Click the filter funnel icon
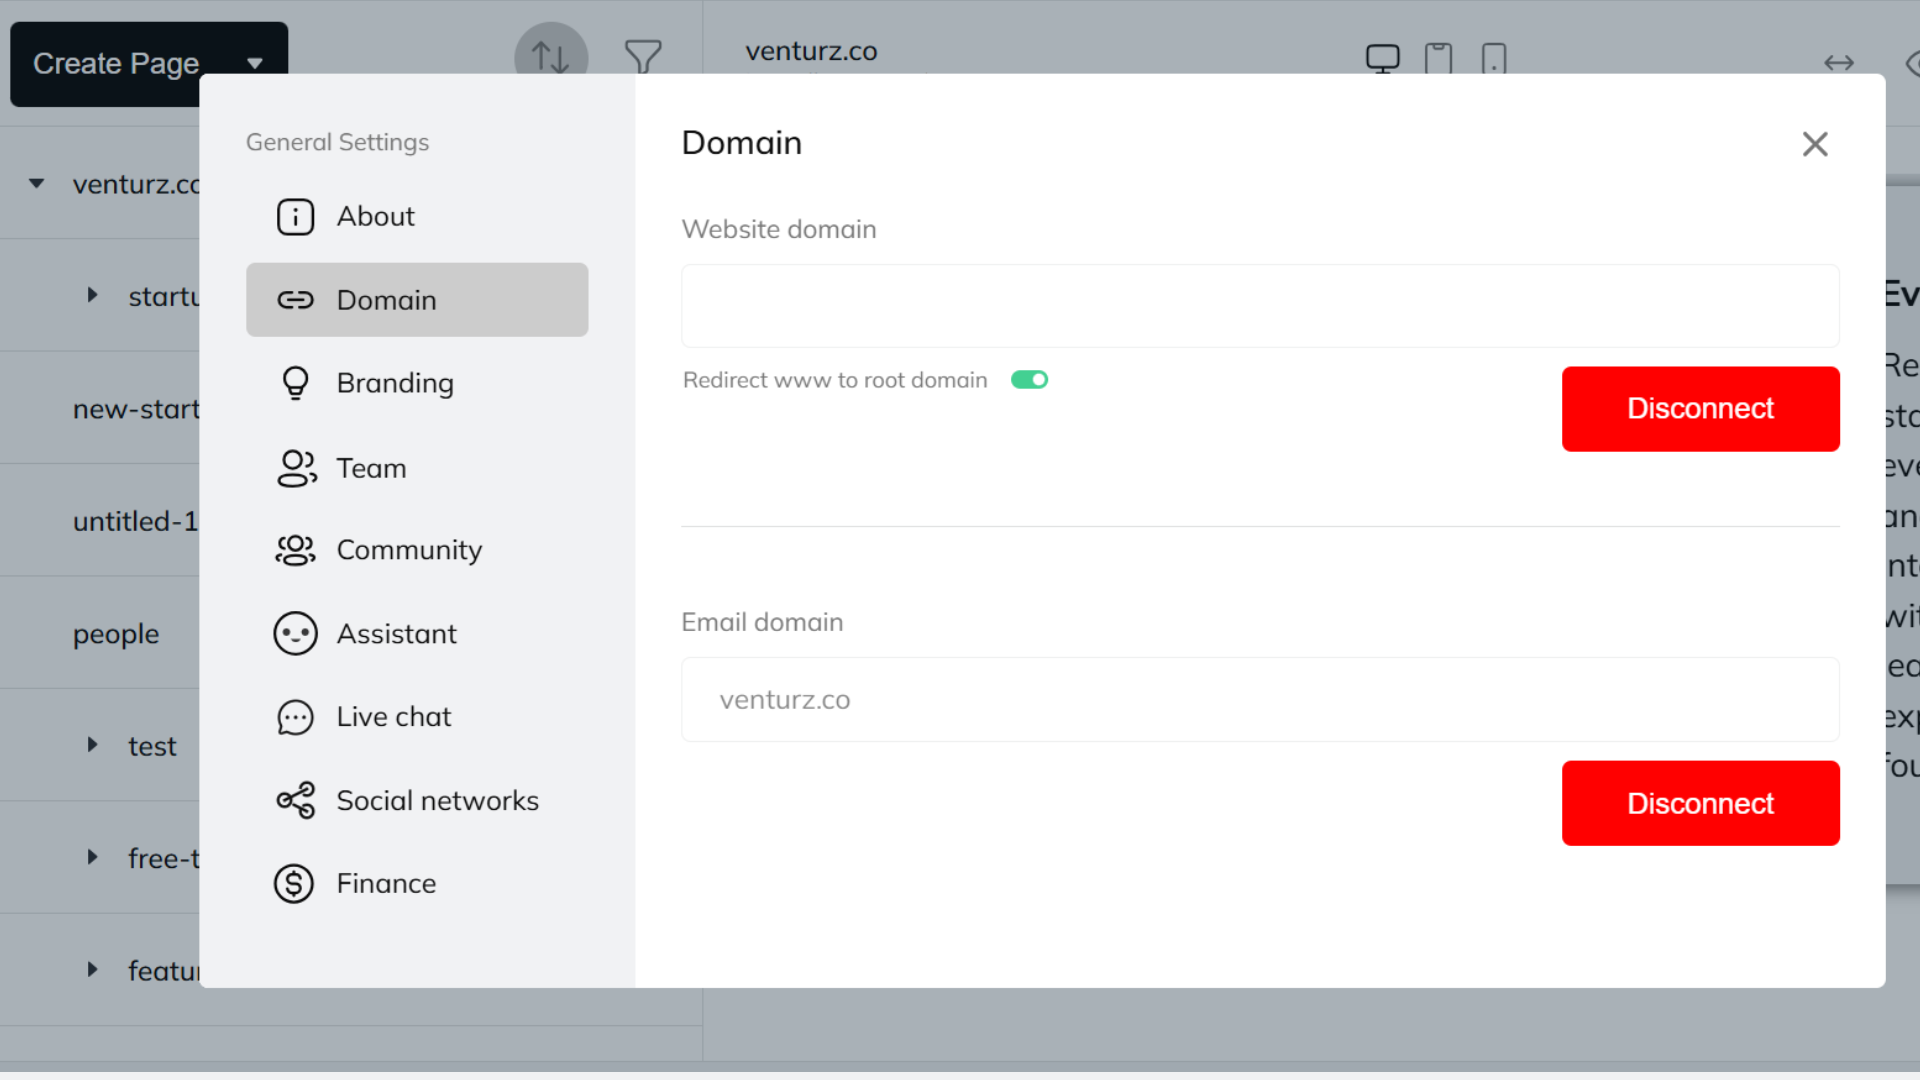Viewport: 1920px width, 1080px height. [643, 57]
